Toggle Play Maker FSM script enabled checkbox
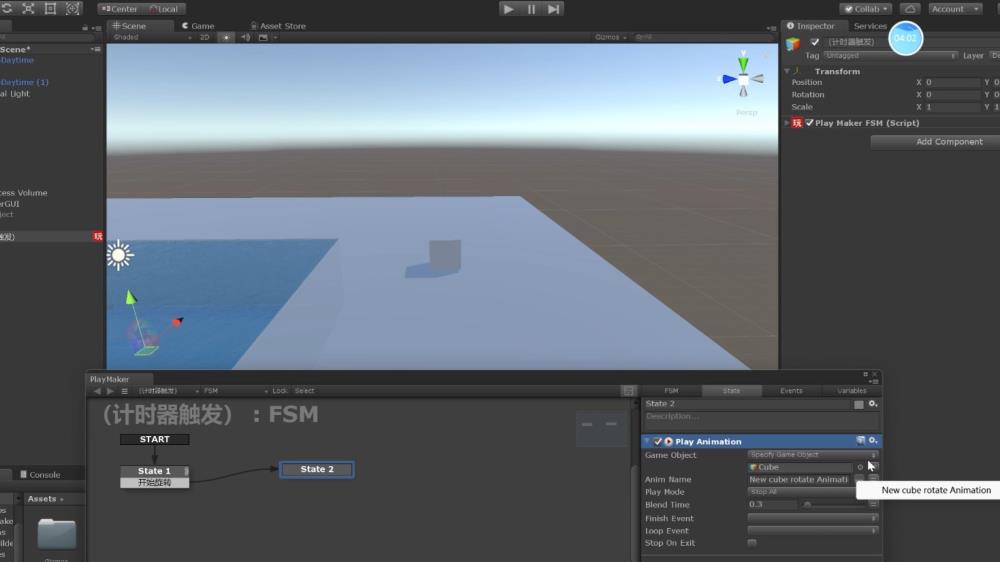Image resolution: width=1000 pixels, height=562 pixels. point(809,122)
